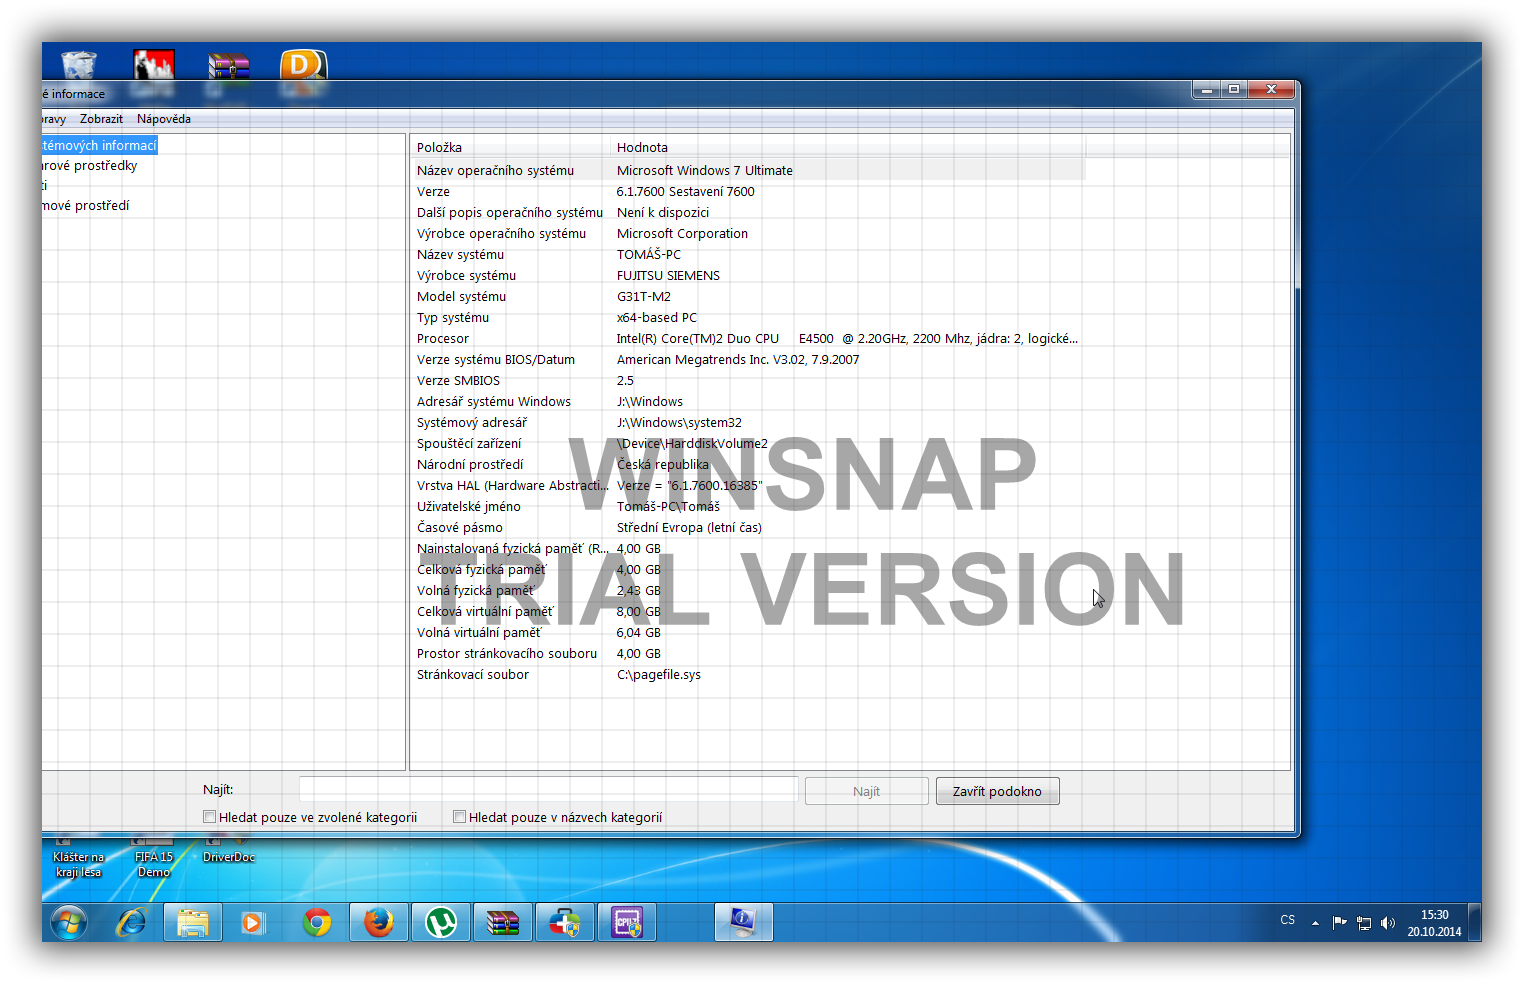
Task: Select the Procesor row
Action: tap(748, 339)
